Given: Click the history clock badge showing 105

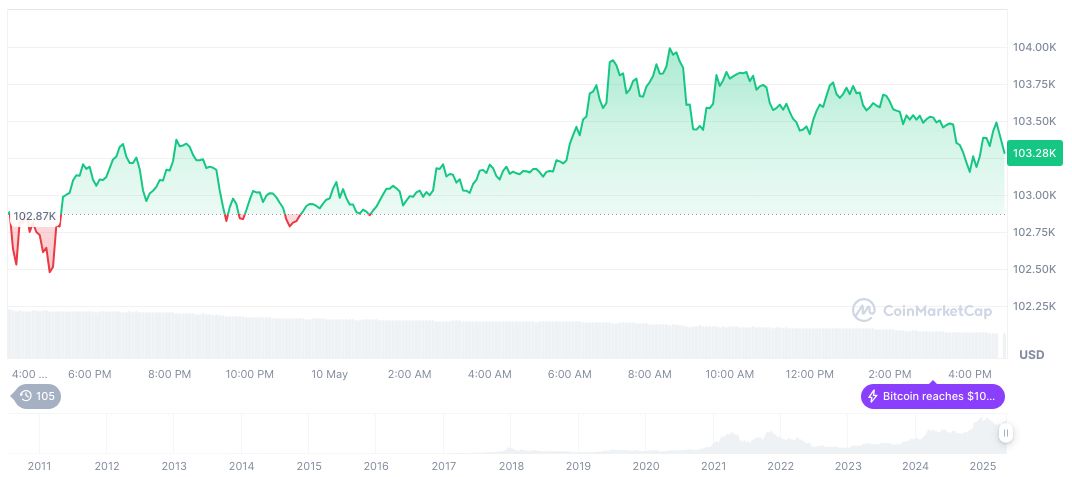Looking at the screenshot, I should click(36, 397).
